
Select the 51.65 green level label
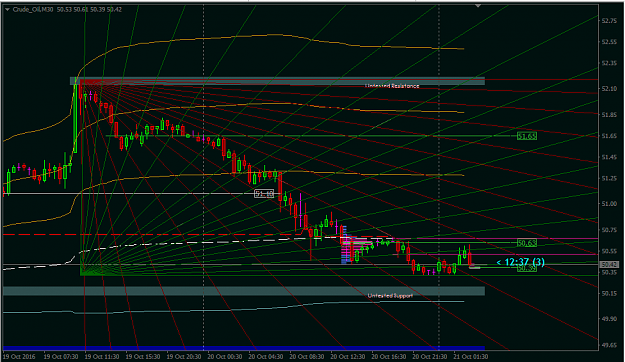click(x=527, y=136)
